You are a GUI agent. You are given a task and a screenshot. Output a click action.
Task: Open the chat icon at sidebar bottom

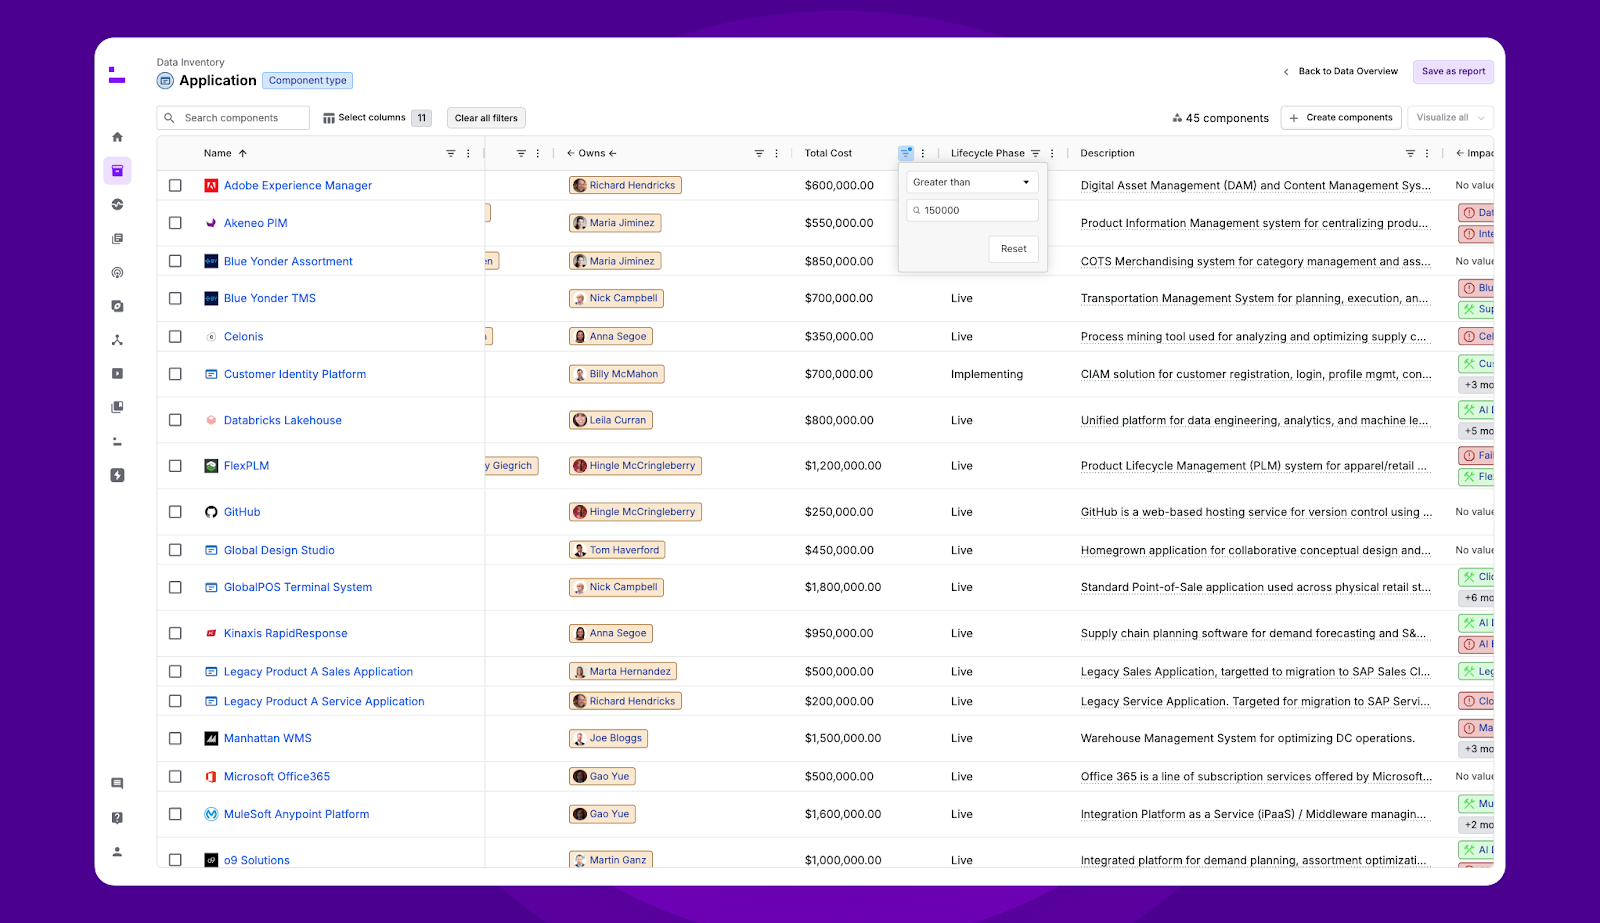point(117,783)
